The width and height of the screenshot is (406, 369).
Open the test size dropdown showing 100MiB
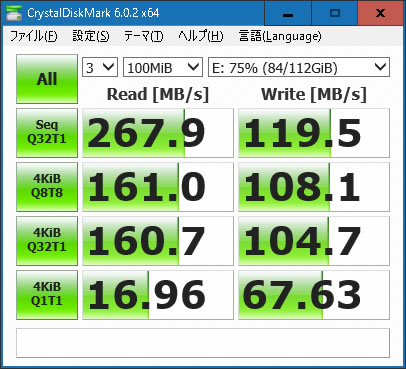(x=163, y=67)
